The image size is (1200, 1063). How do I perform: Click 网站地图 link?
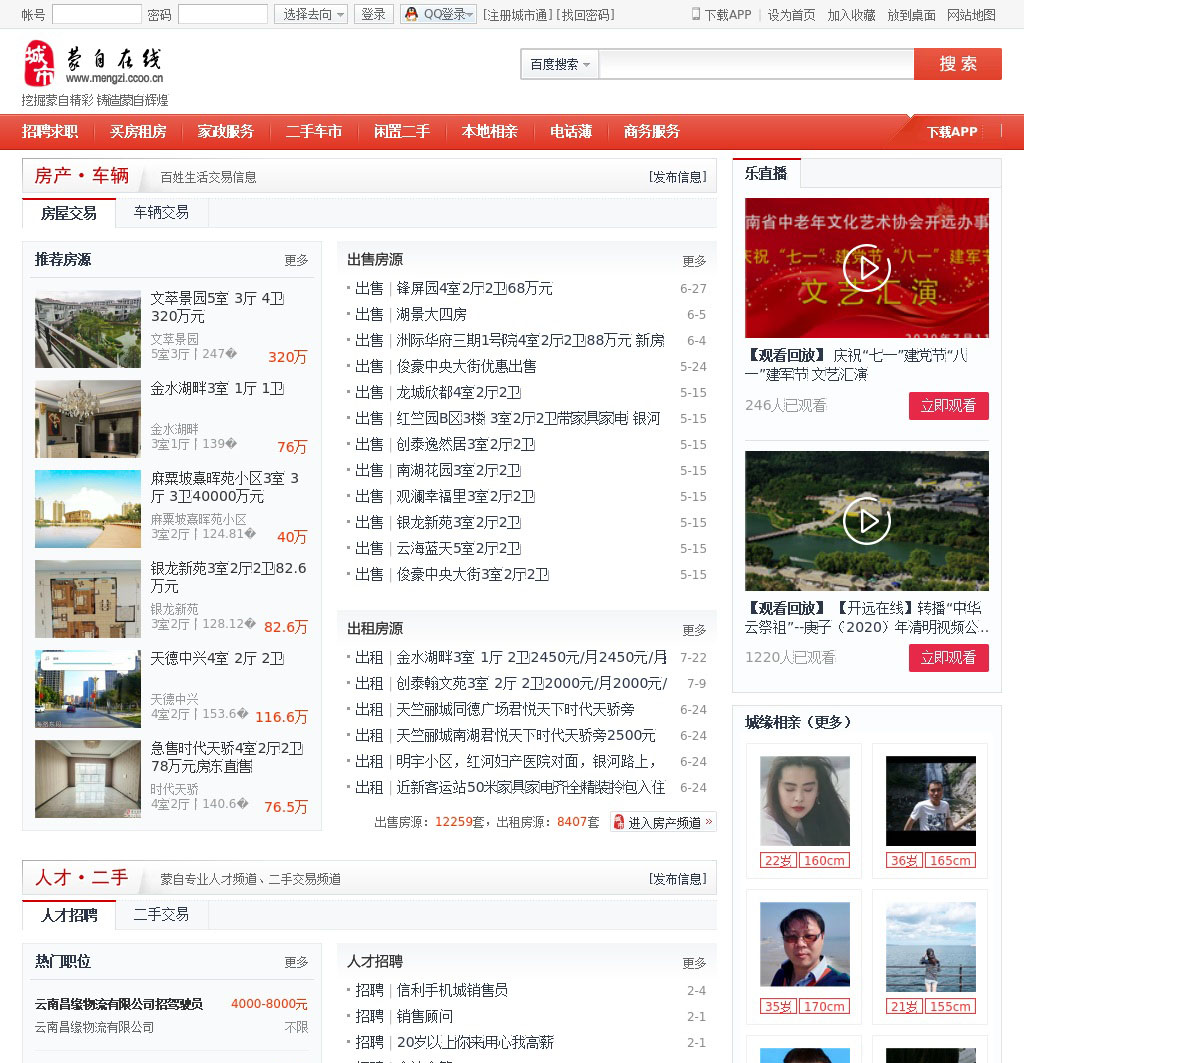tap(971, 15)
